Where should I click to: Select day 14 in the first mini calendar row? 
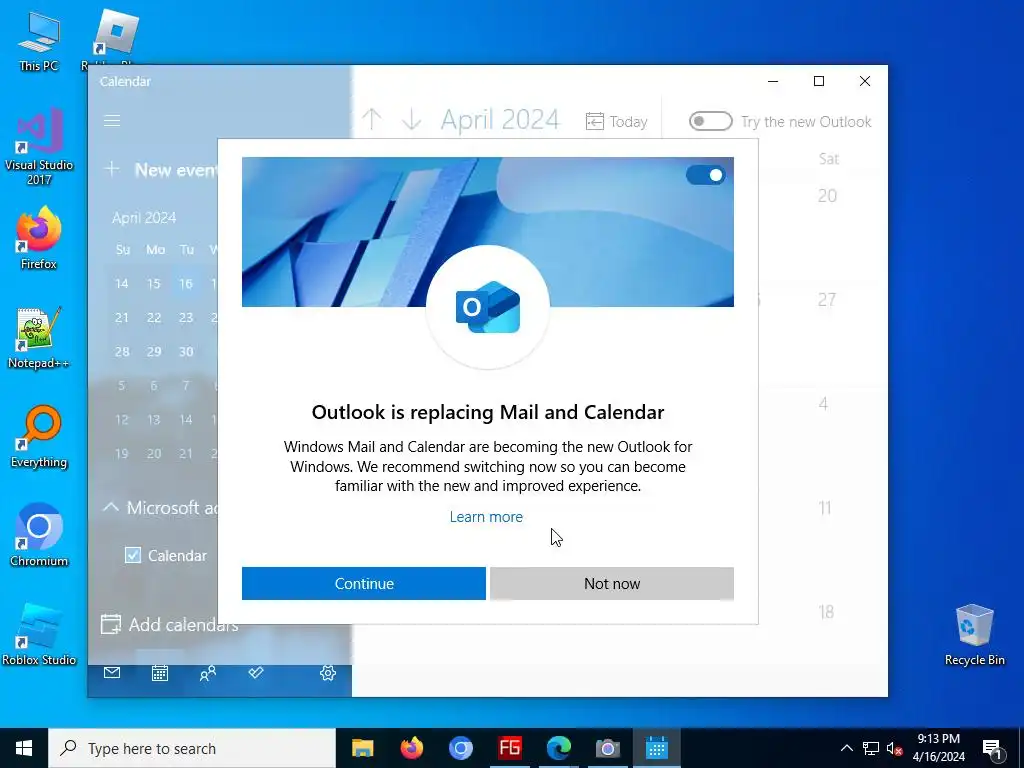point(121,283)
